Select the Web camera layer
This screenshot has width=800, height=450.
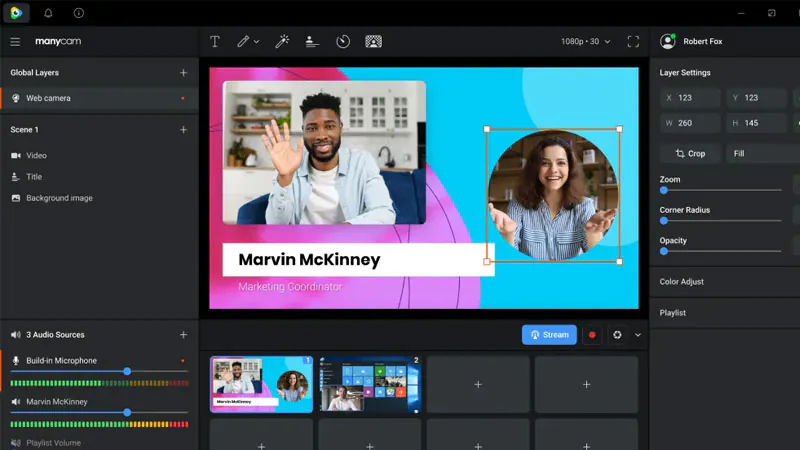99,98
